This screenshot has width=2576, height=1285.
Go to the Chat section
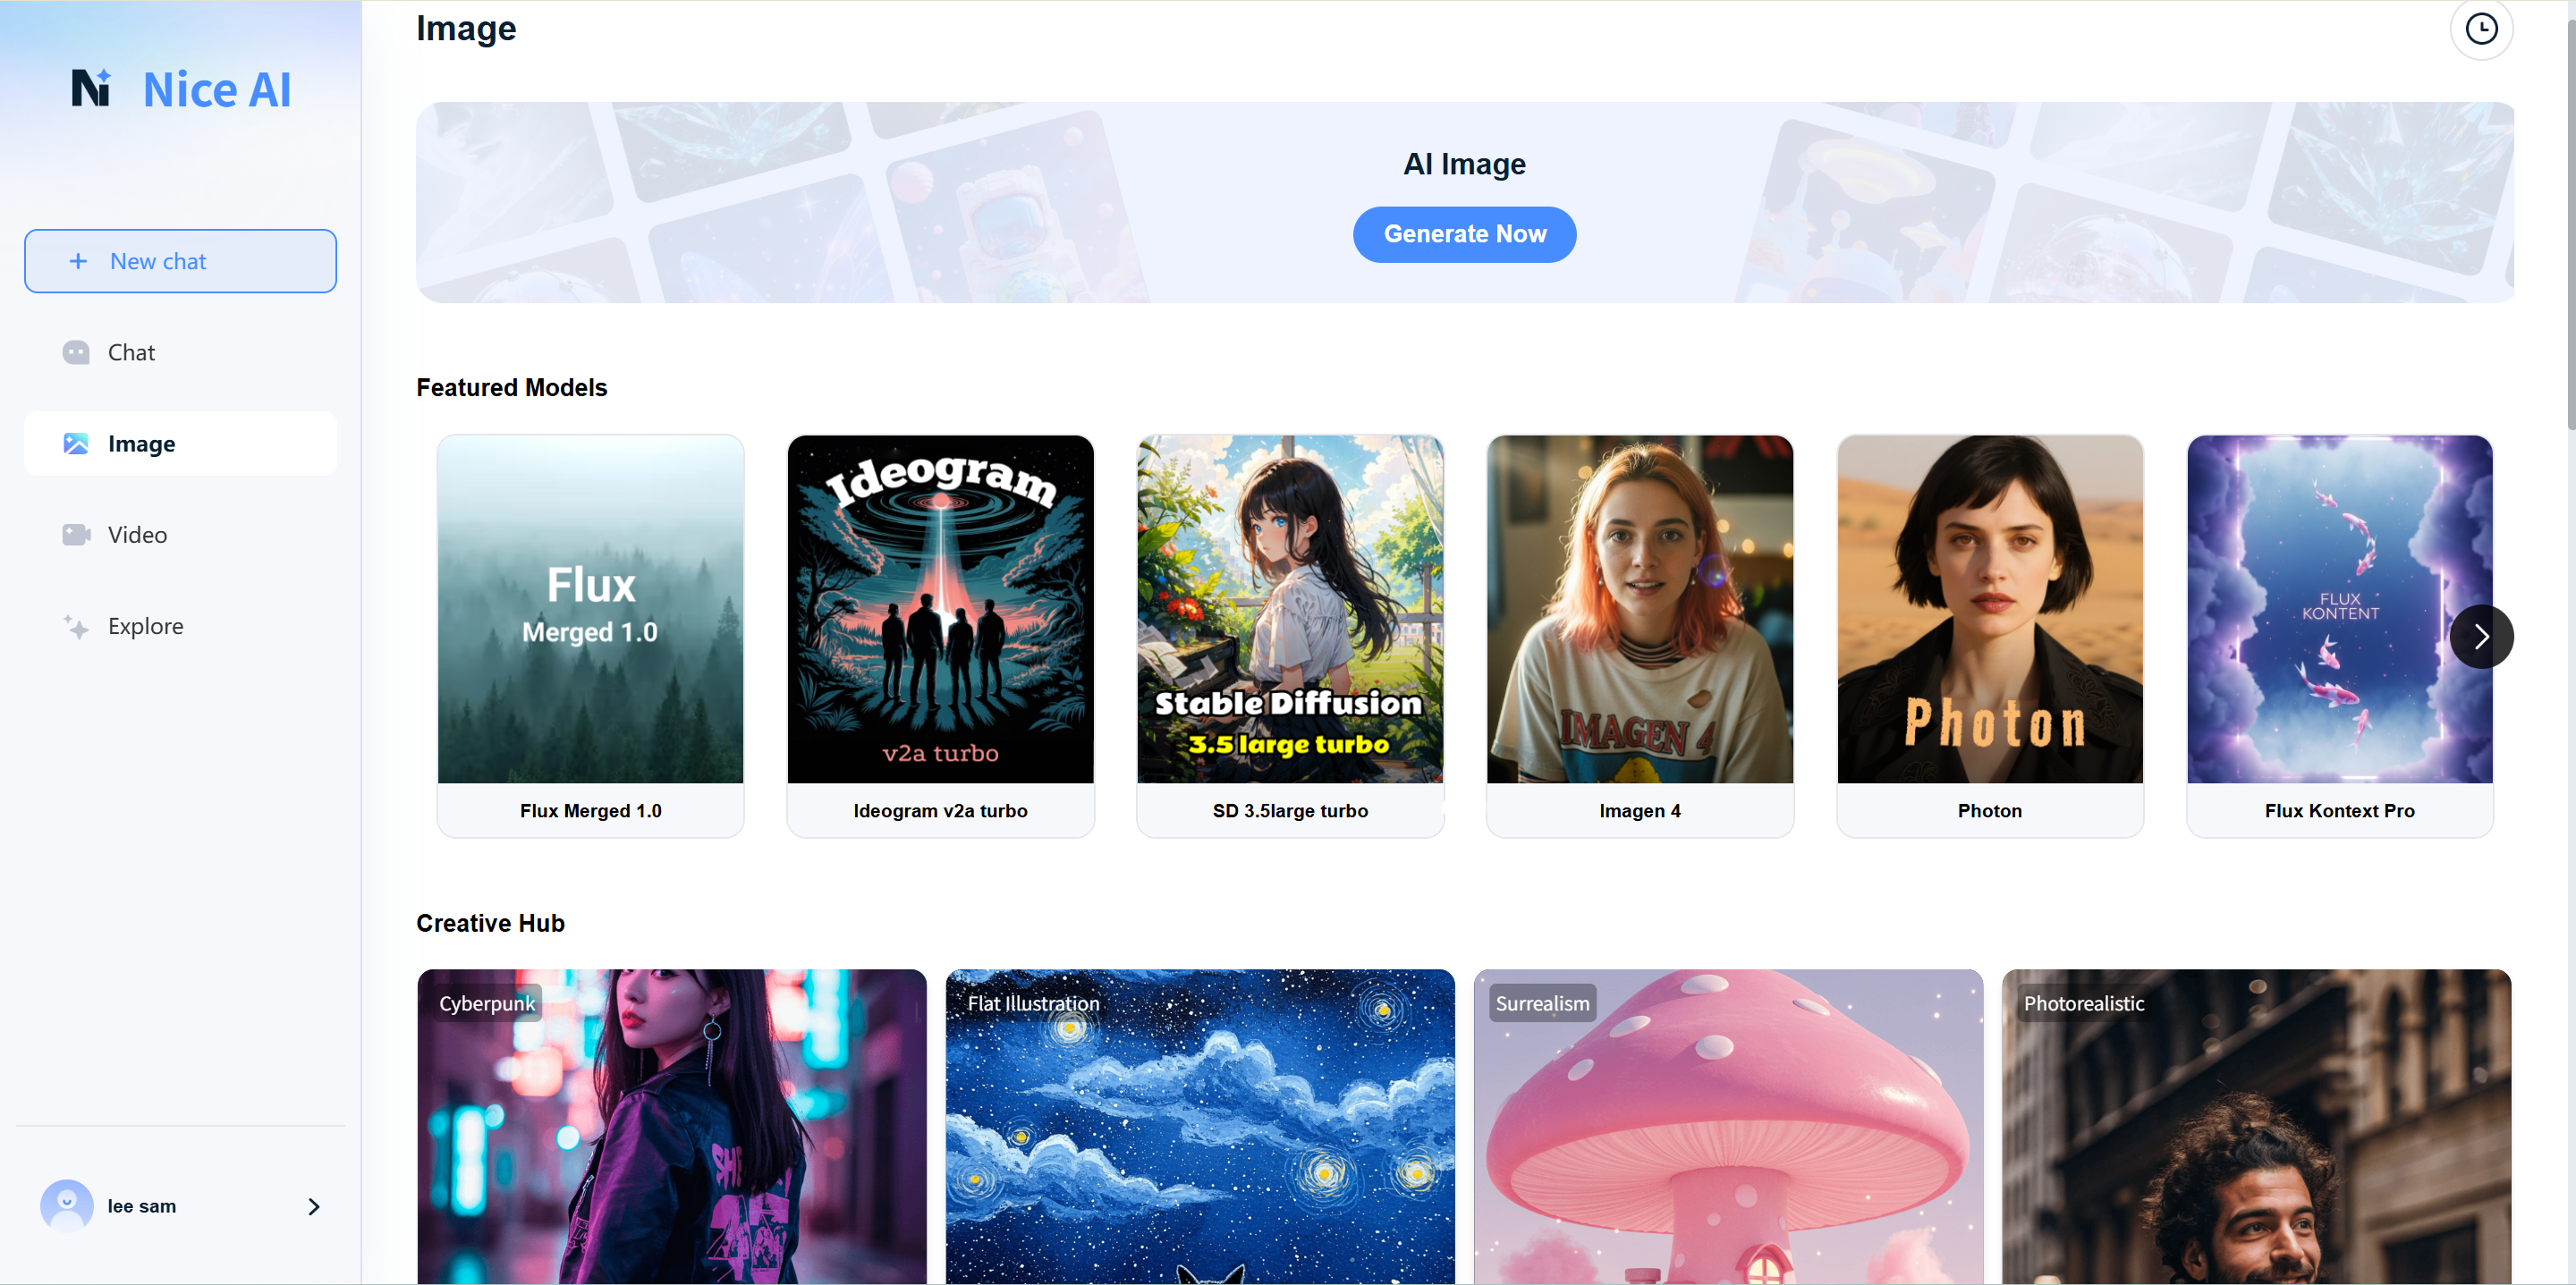[x=180, y=352]
